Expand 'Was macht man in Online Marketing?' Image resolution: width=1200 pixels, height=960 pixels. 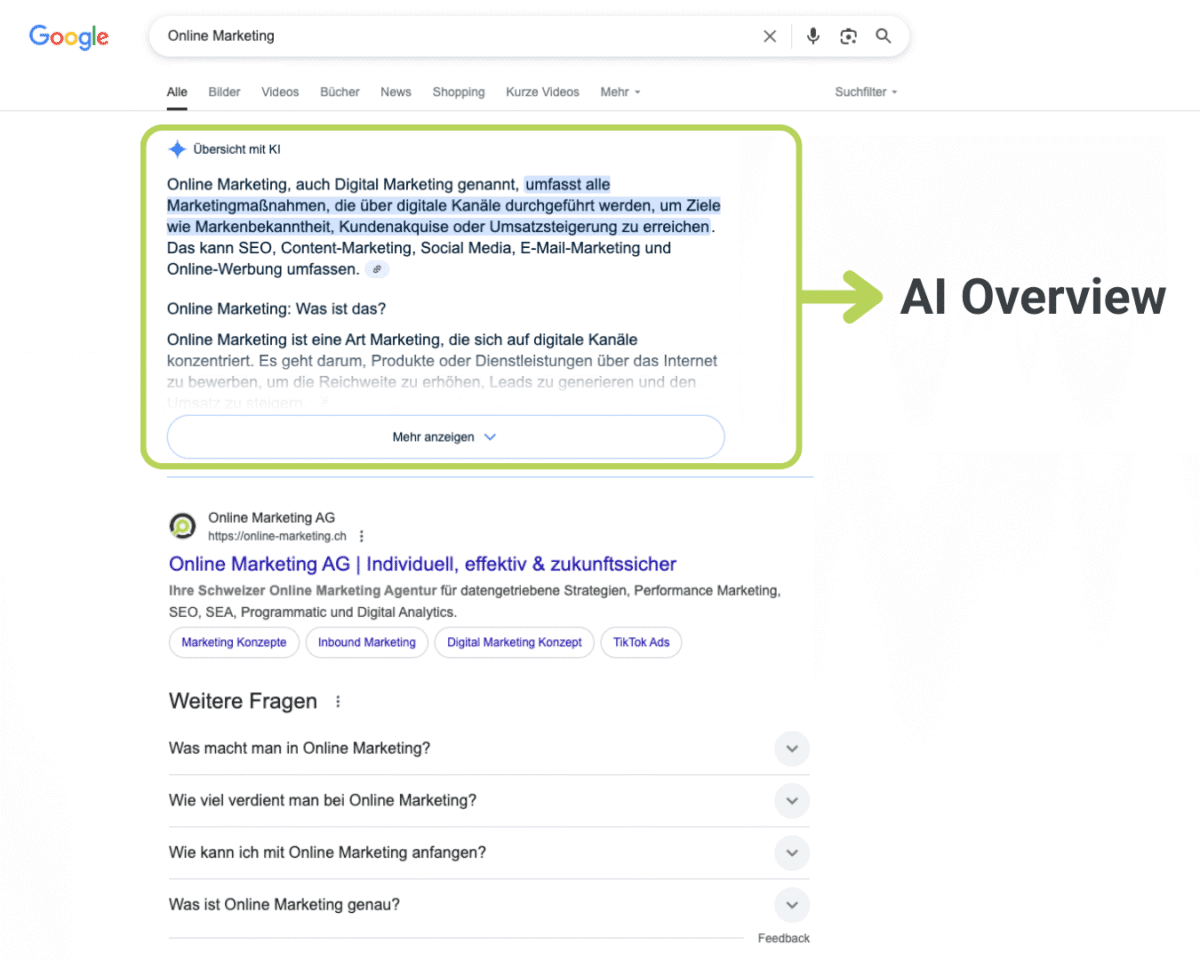[489, 748]
